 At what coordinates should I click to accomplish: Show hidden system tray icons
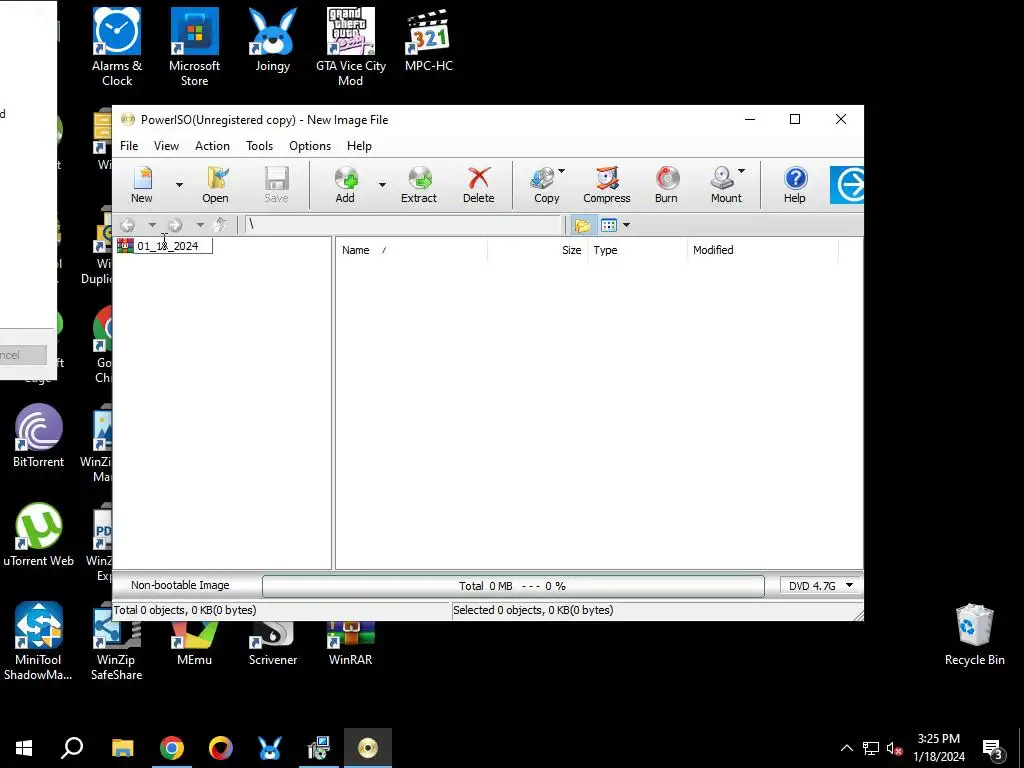tap(846, 748)
